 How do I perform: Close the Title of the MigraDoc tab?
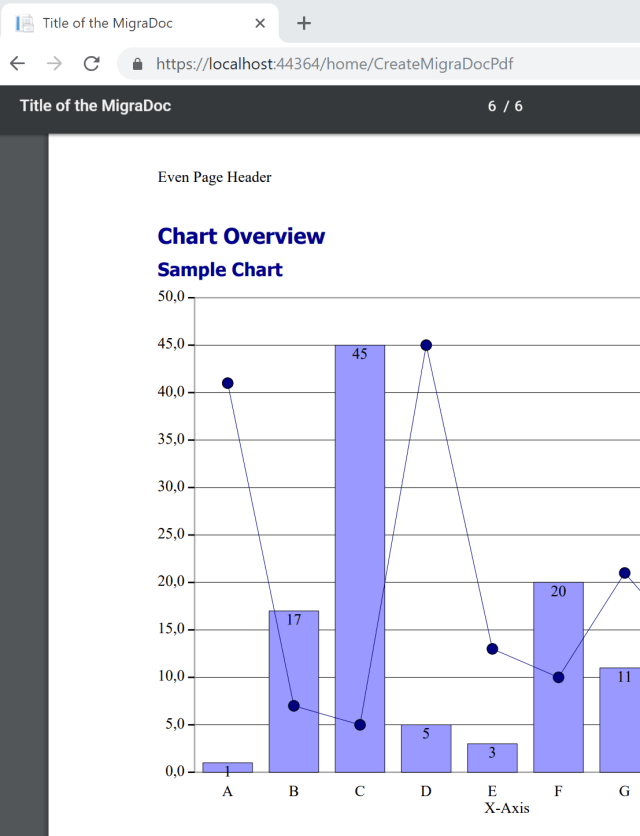pyautogui.click(x=260, y=23)
